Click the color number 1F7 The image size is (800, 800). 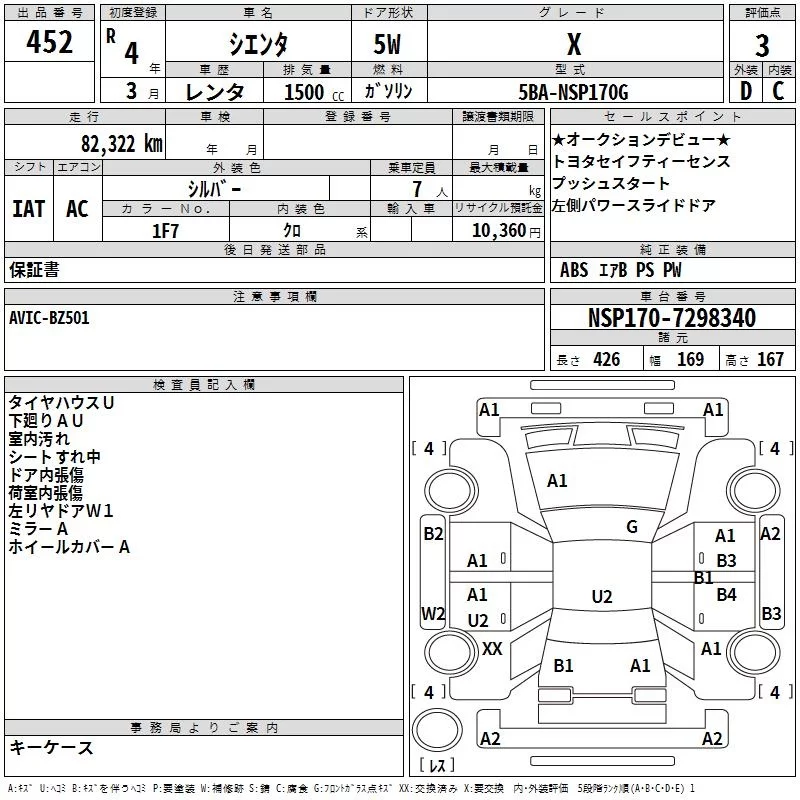tap(165, 230)
